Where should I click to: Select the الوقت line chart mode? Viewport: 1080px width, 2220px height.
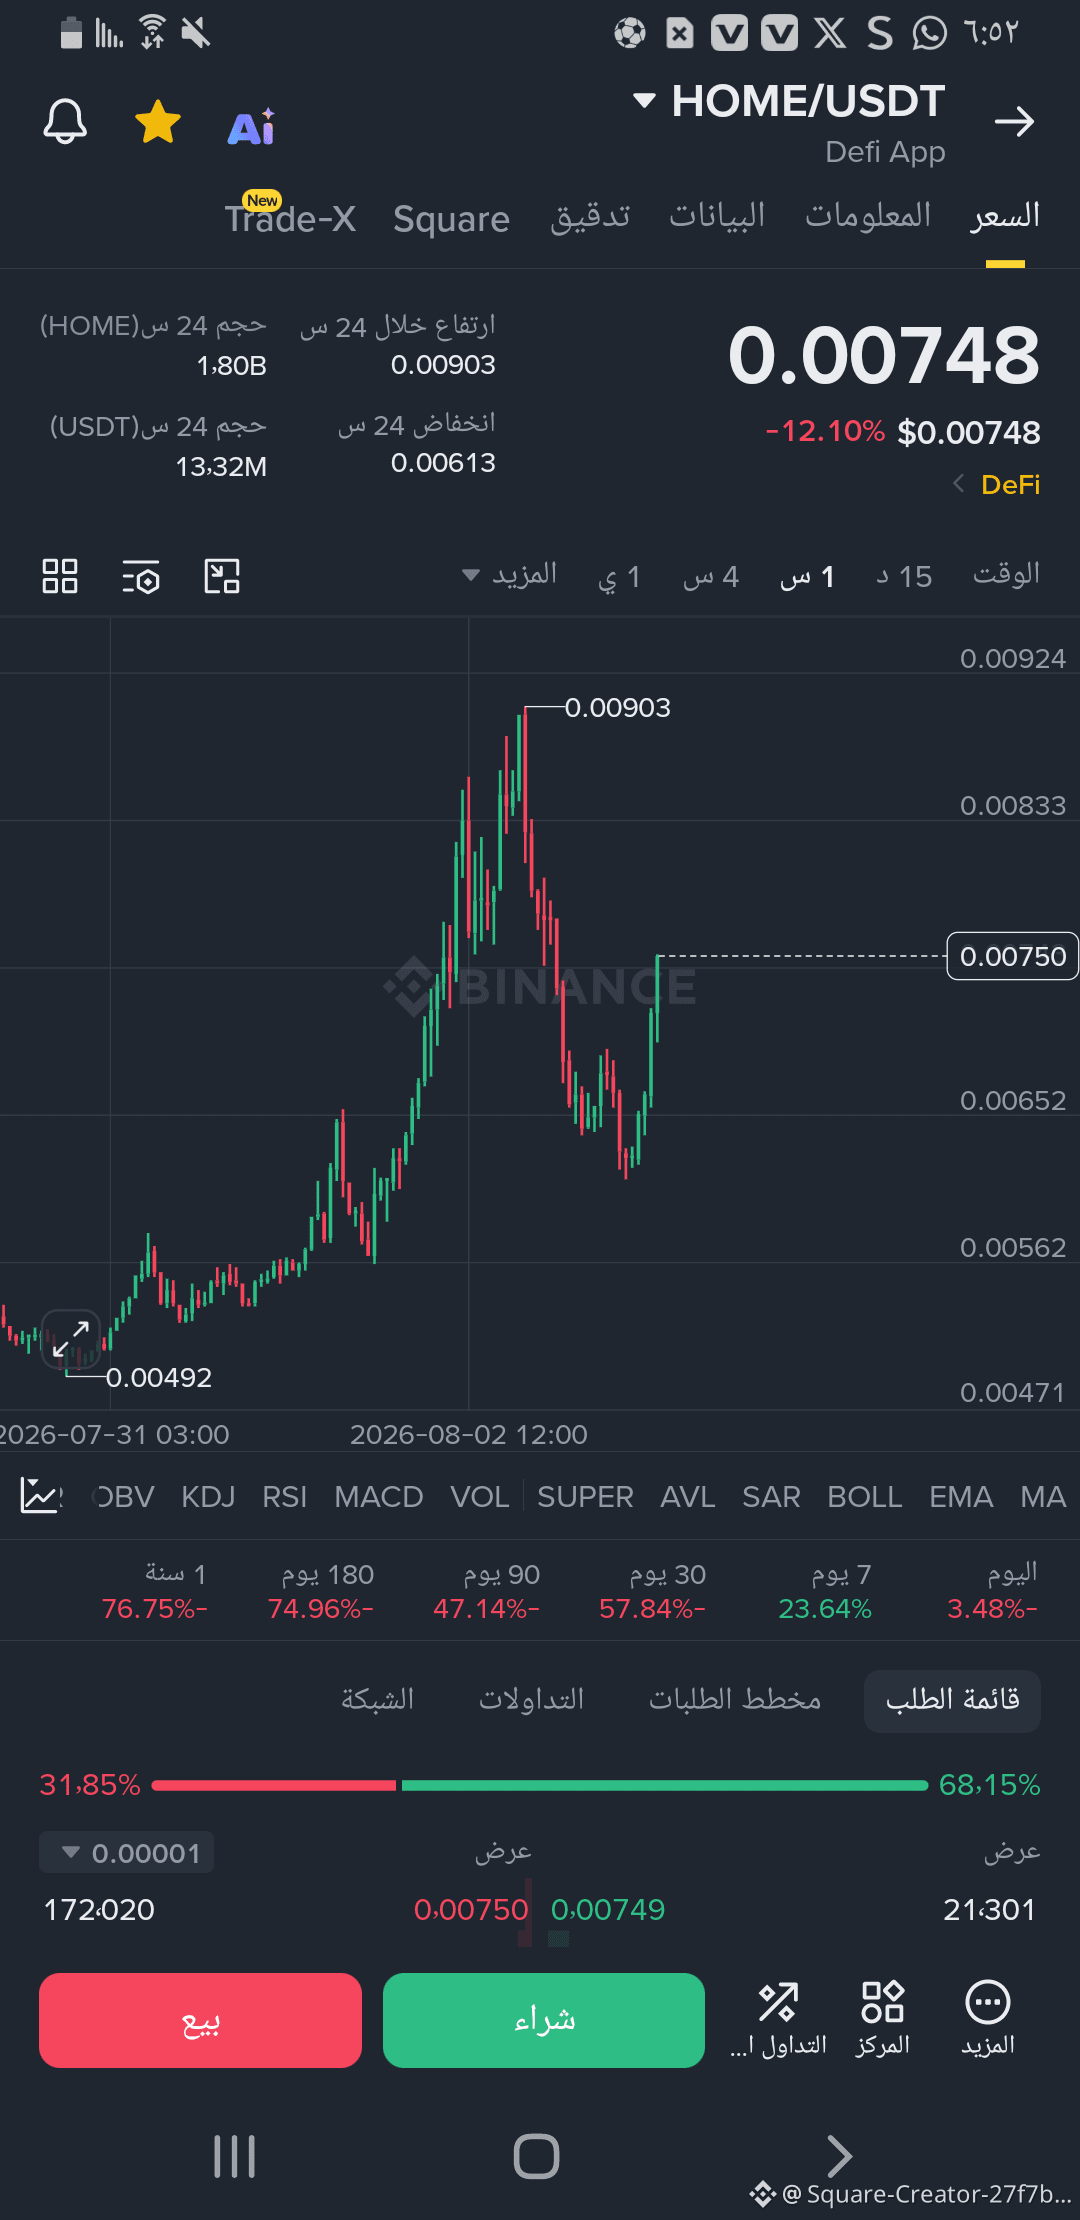(x=1006, y=575)
